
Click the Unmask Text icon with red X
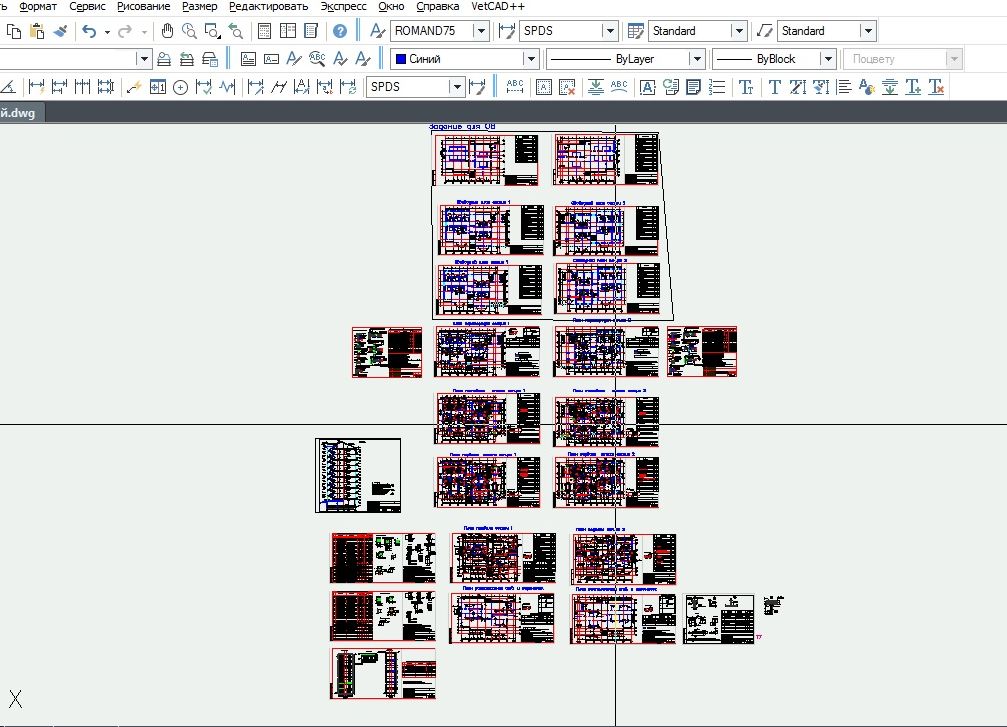tap(566, 87)
